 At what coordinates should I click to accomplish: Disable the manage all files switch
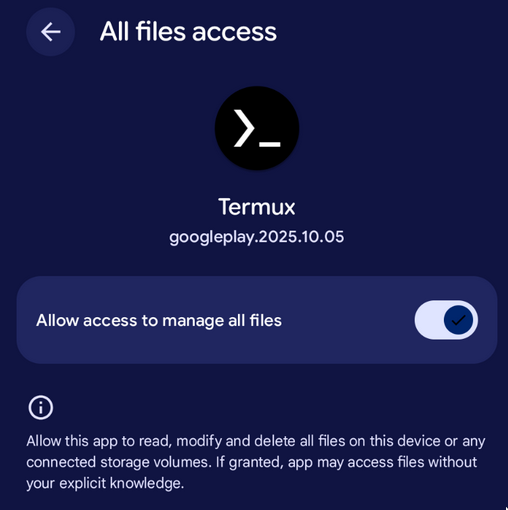446,320
